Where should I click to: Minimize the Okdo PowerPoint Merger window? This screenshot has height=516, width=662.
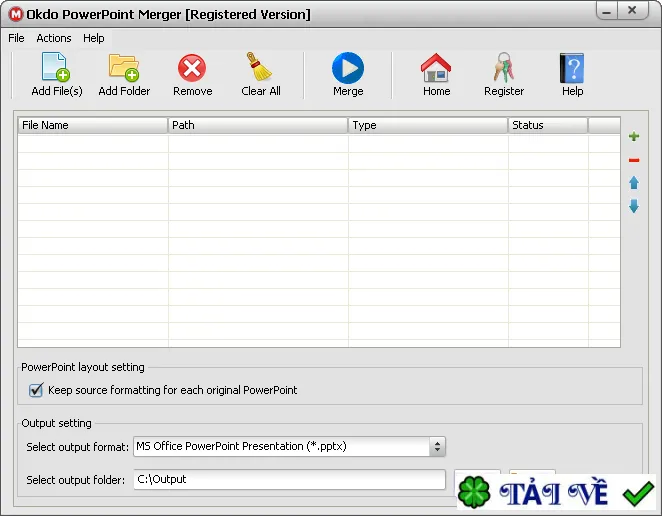(607, 11)
